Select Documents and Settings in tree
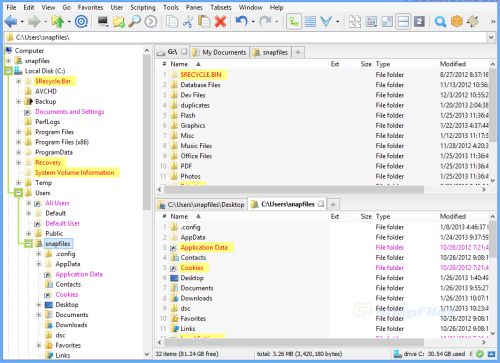Image resolution: width=500 pixels, height=363 pixels. 70,112
